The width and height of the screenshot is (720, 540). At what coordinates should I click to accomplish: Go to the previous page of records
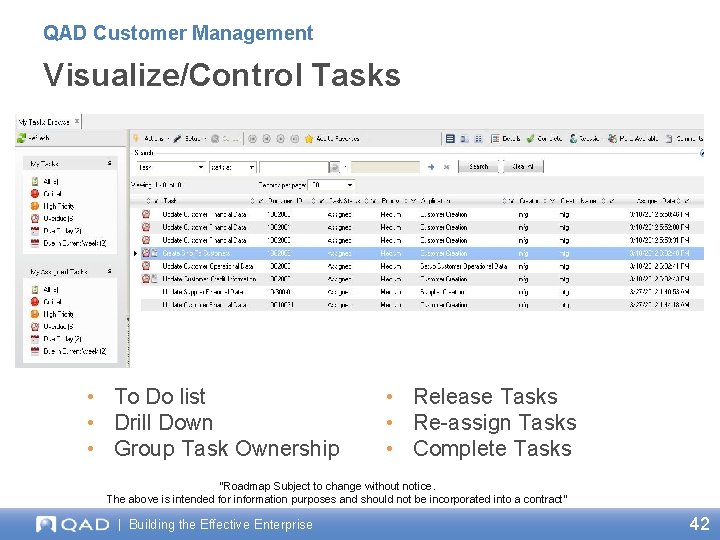point(266,139)
